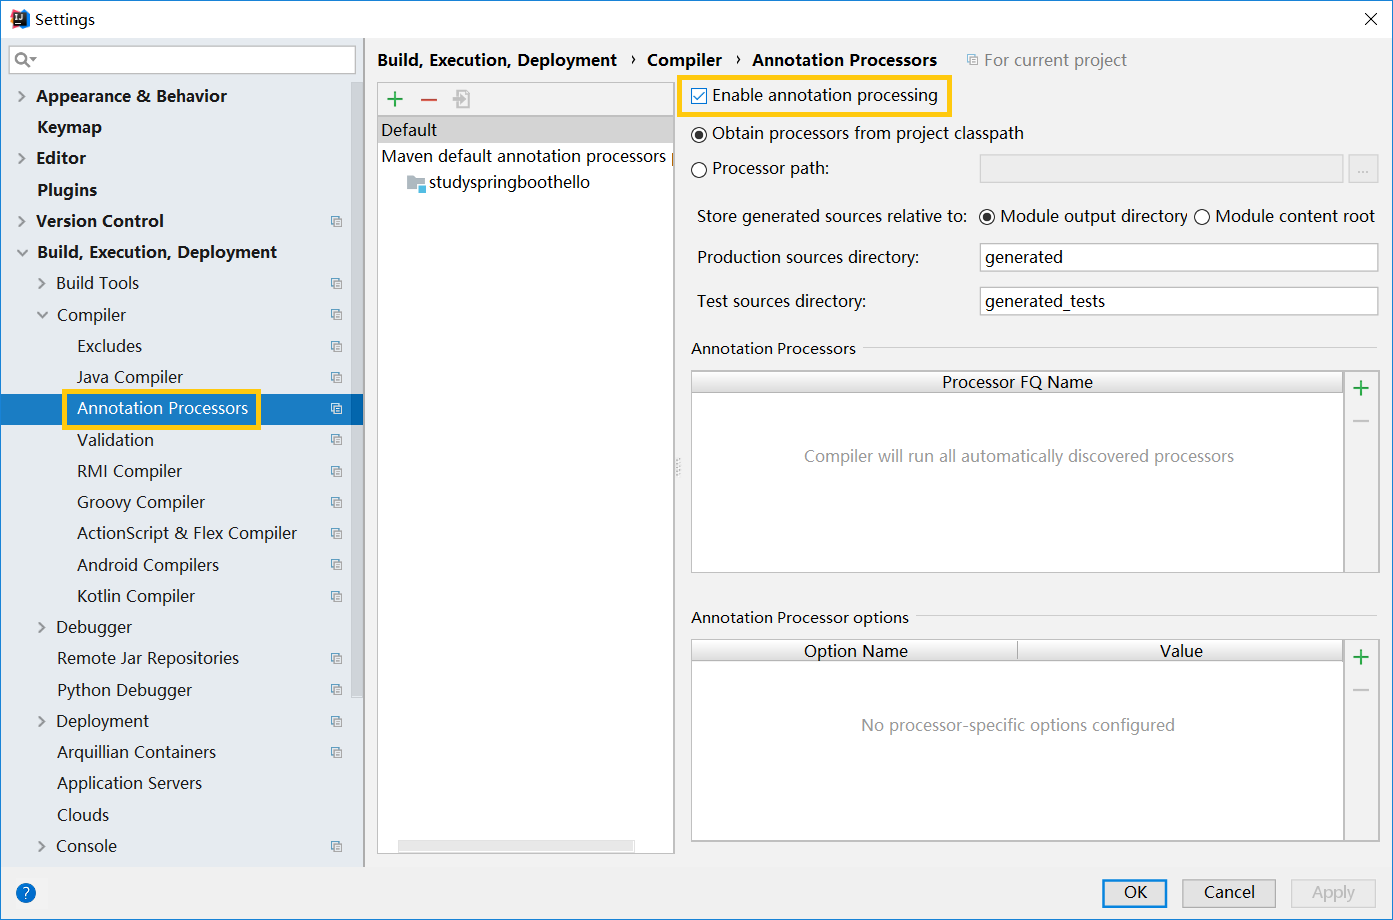Click the green plus to add a profile
This screenshot has width=1393, height=920.
pos(395,99)
